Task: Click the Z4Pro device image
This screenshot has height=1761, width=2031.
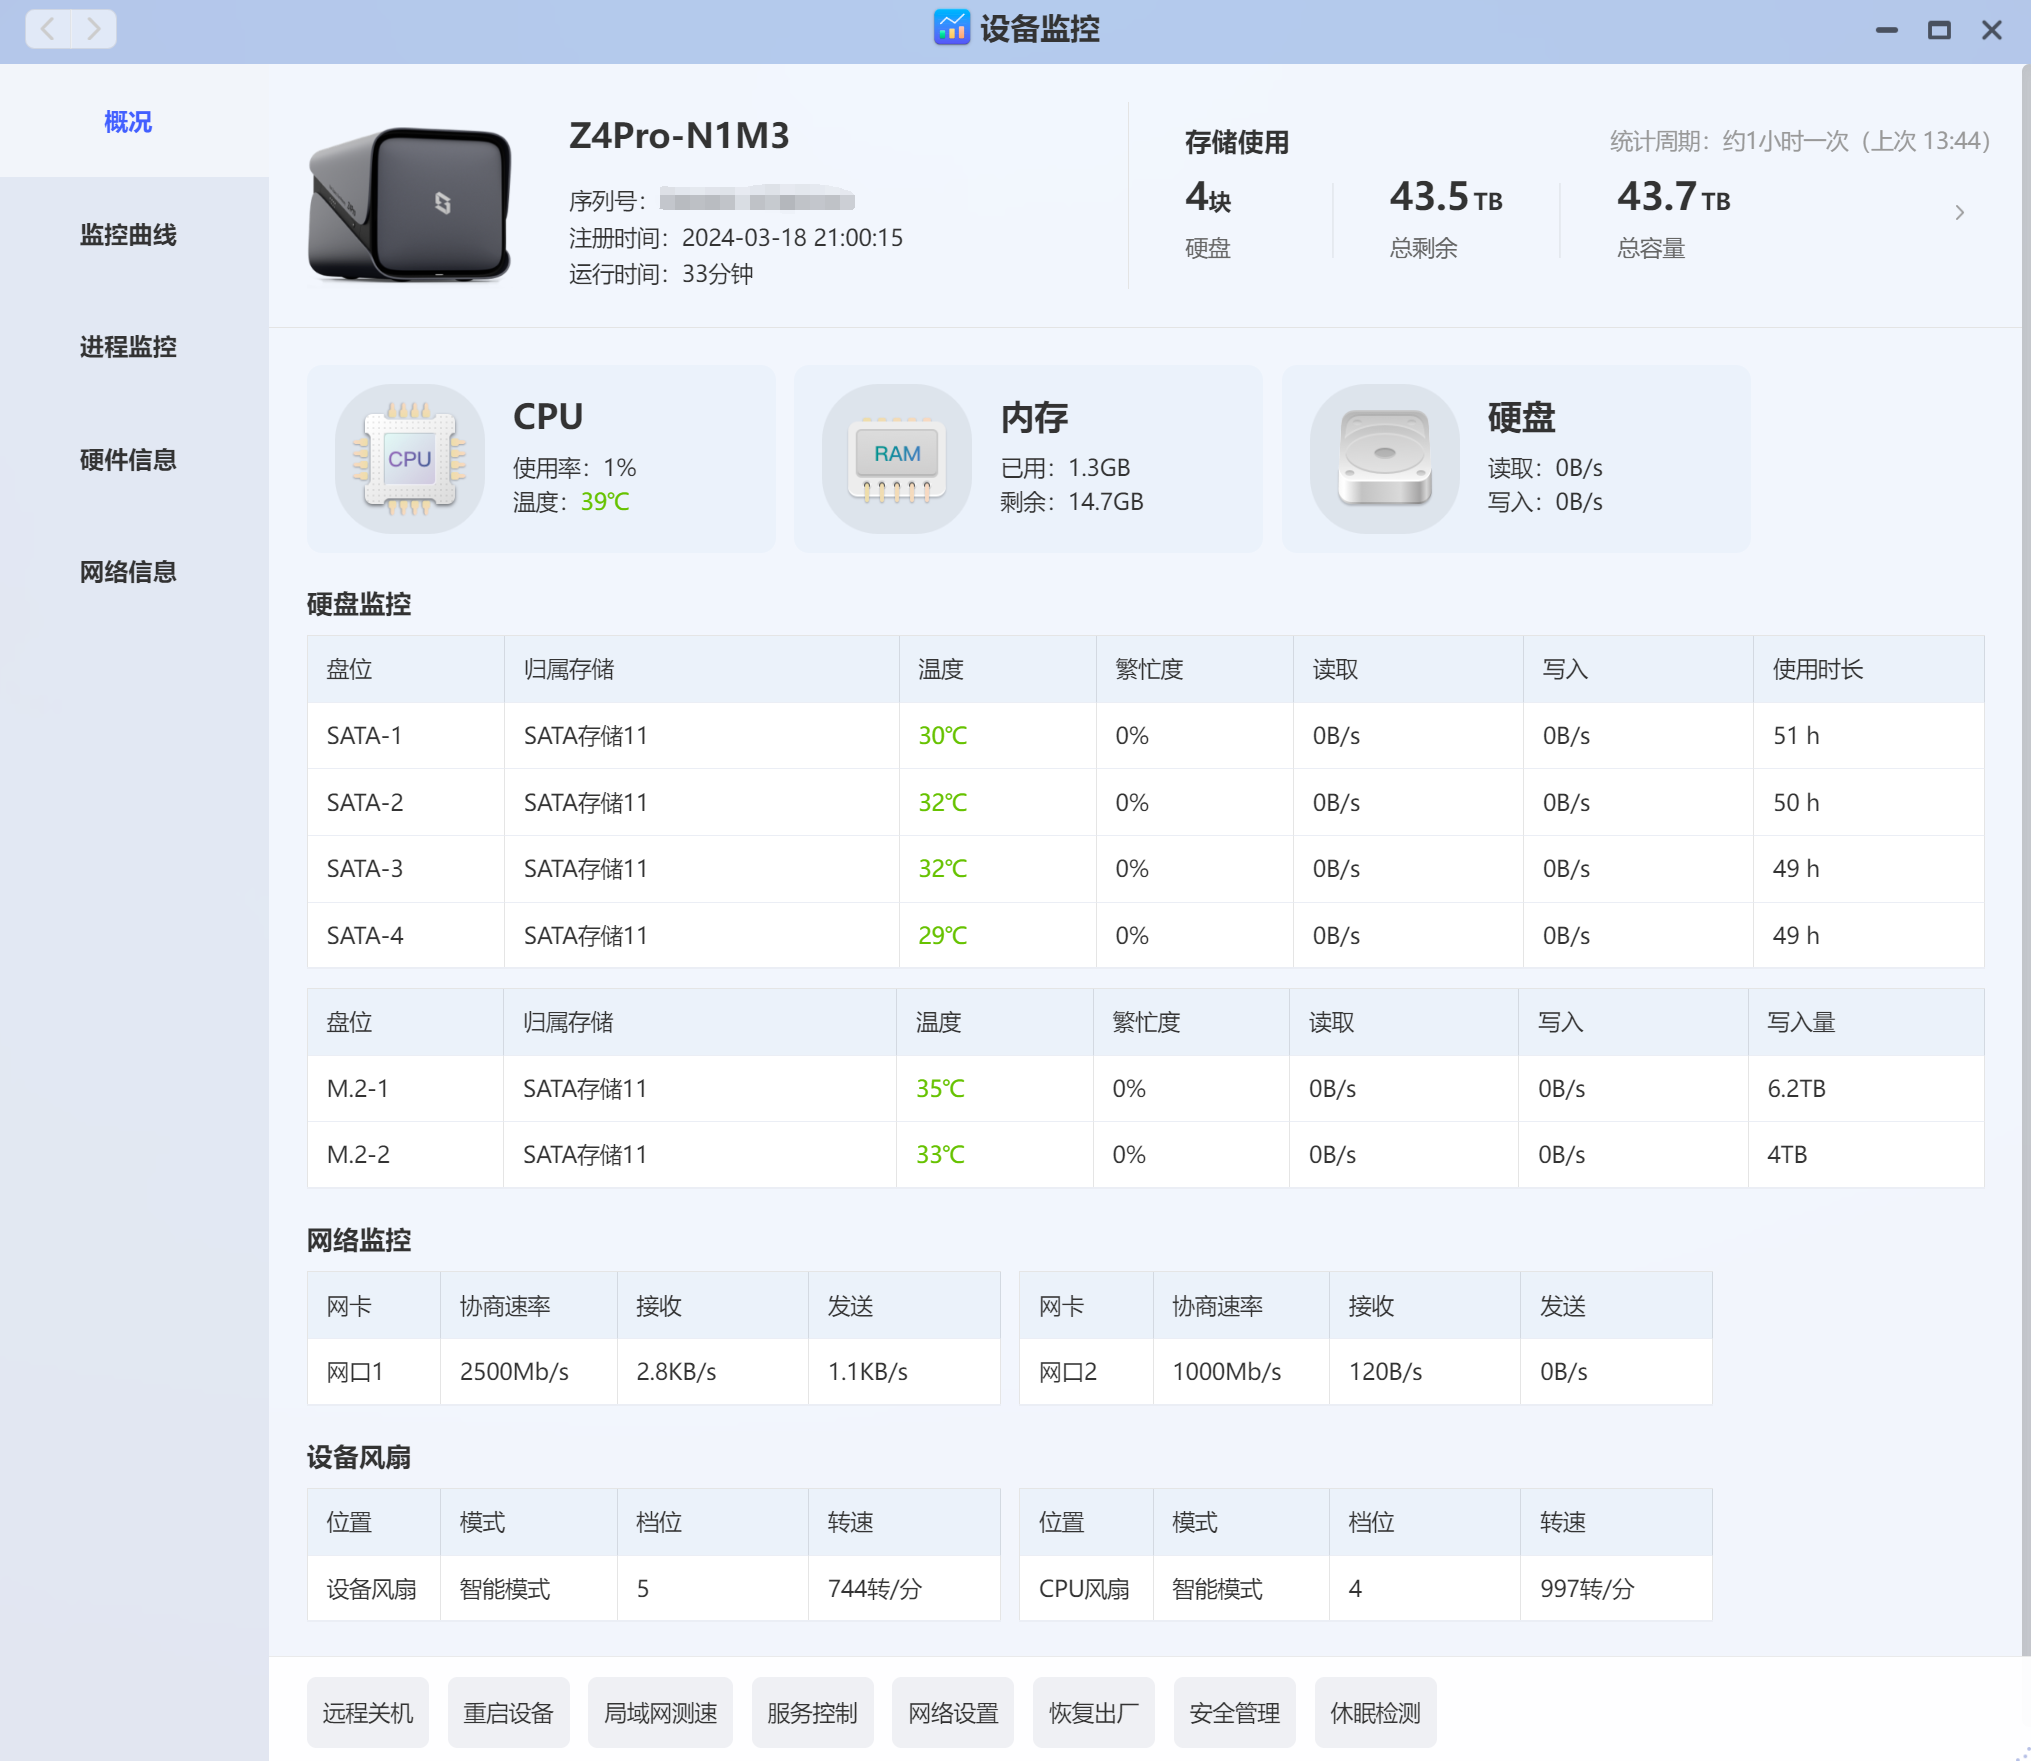Action: [410, 205]
